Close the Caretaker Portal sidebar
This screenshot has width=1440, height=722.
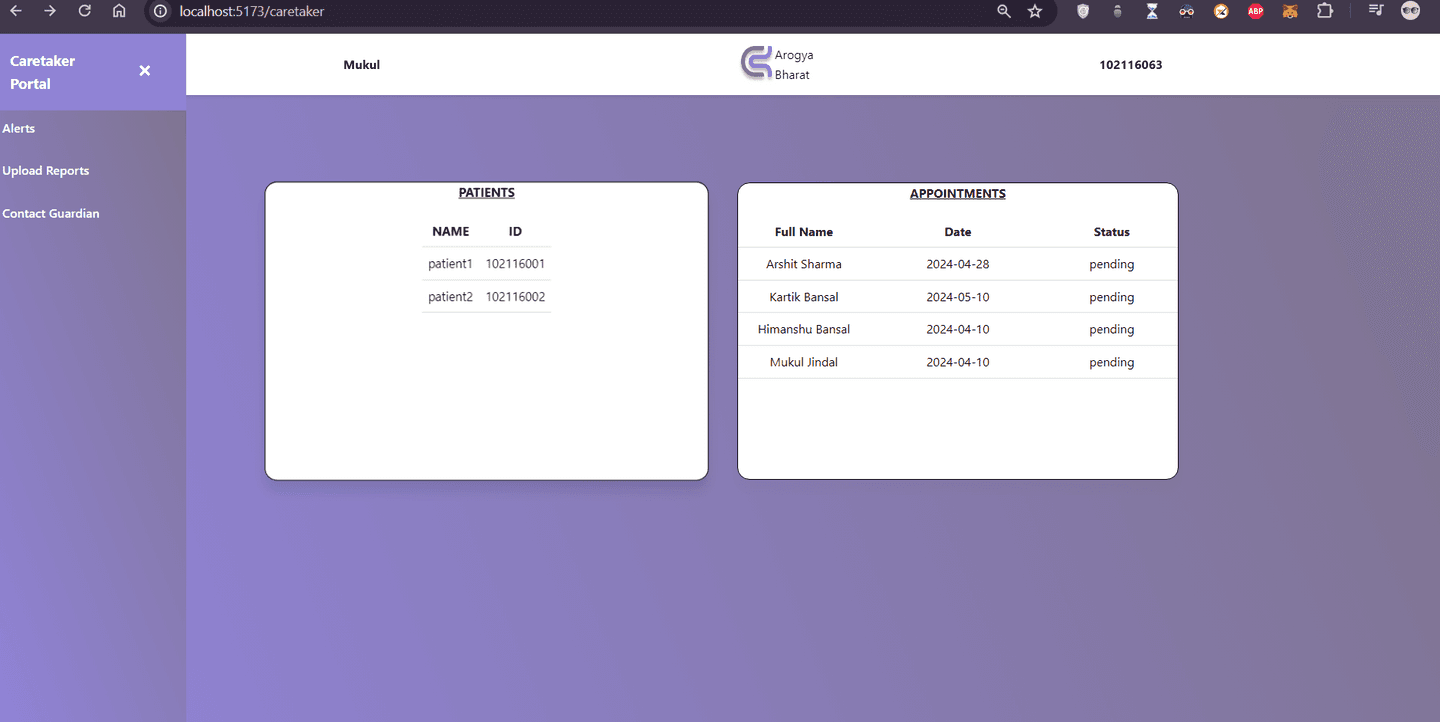pos(145,70)
